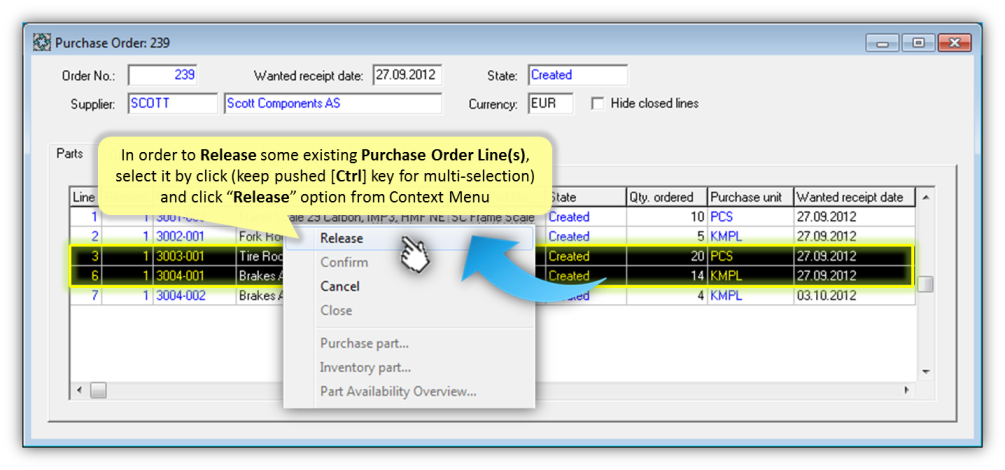Click the Purchase unit column header

click(750, 197)
